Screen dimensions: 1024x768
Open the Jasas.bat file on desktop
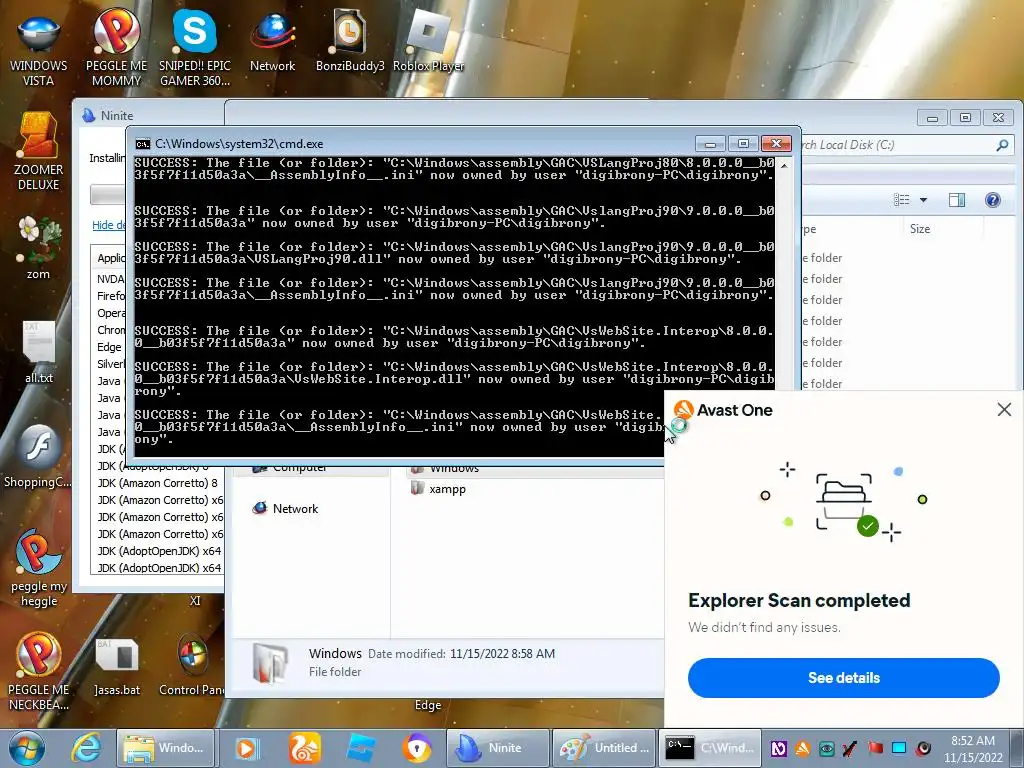(x=117, y=667)
